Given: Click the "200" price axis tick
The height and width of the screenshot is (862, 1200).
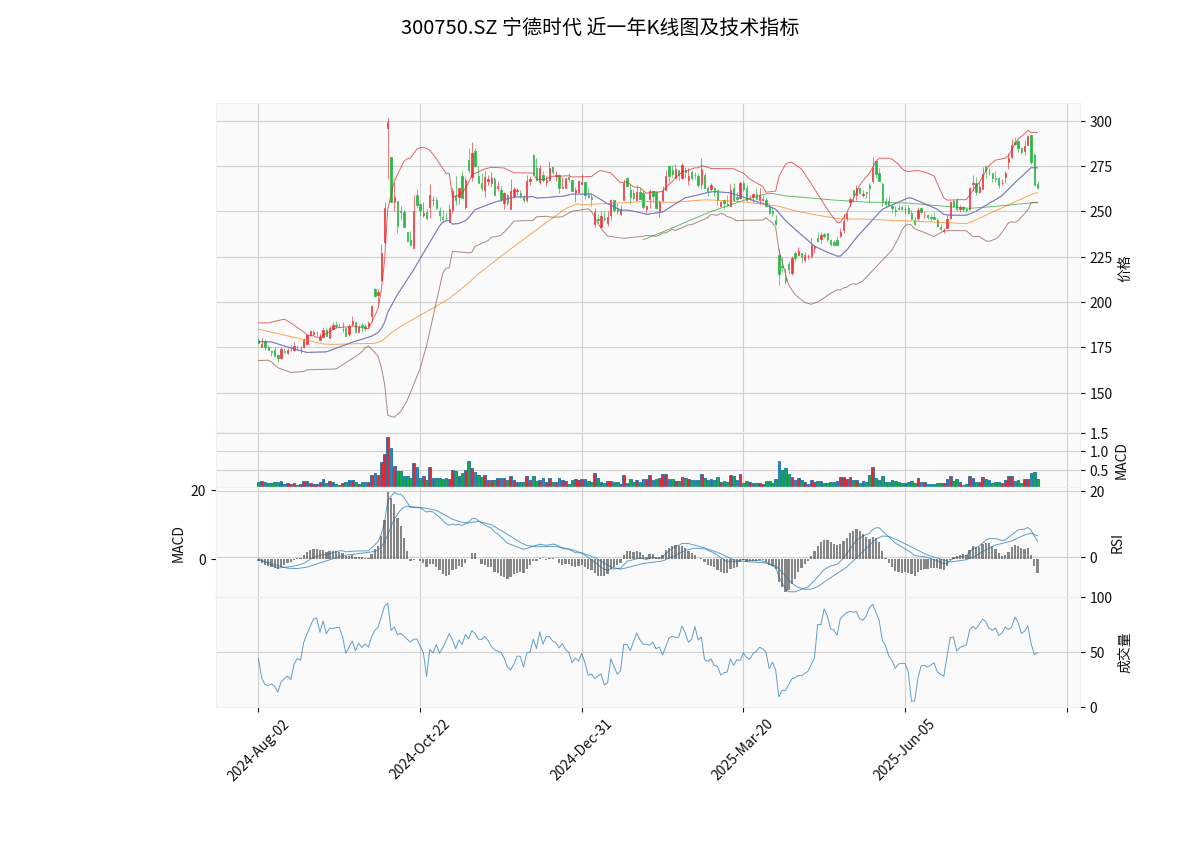Looking at the screenshot, I should tap(1100, 303).
